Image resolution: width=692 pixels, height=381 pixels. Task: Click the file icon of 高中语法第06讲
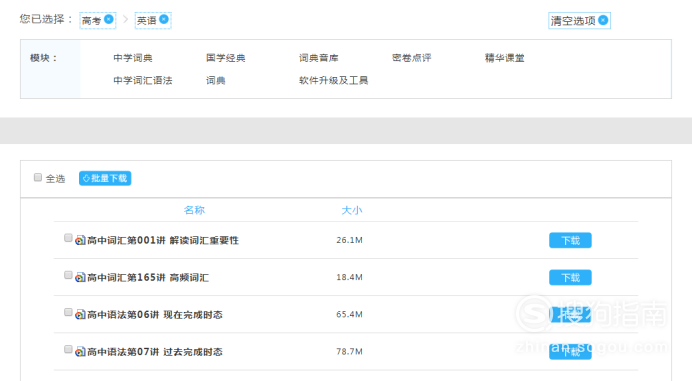coord(80,314)
